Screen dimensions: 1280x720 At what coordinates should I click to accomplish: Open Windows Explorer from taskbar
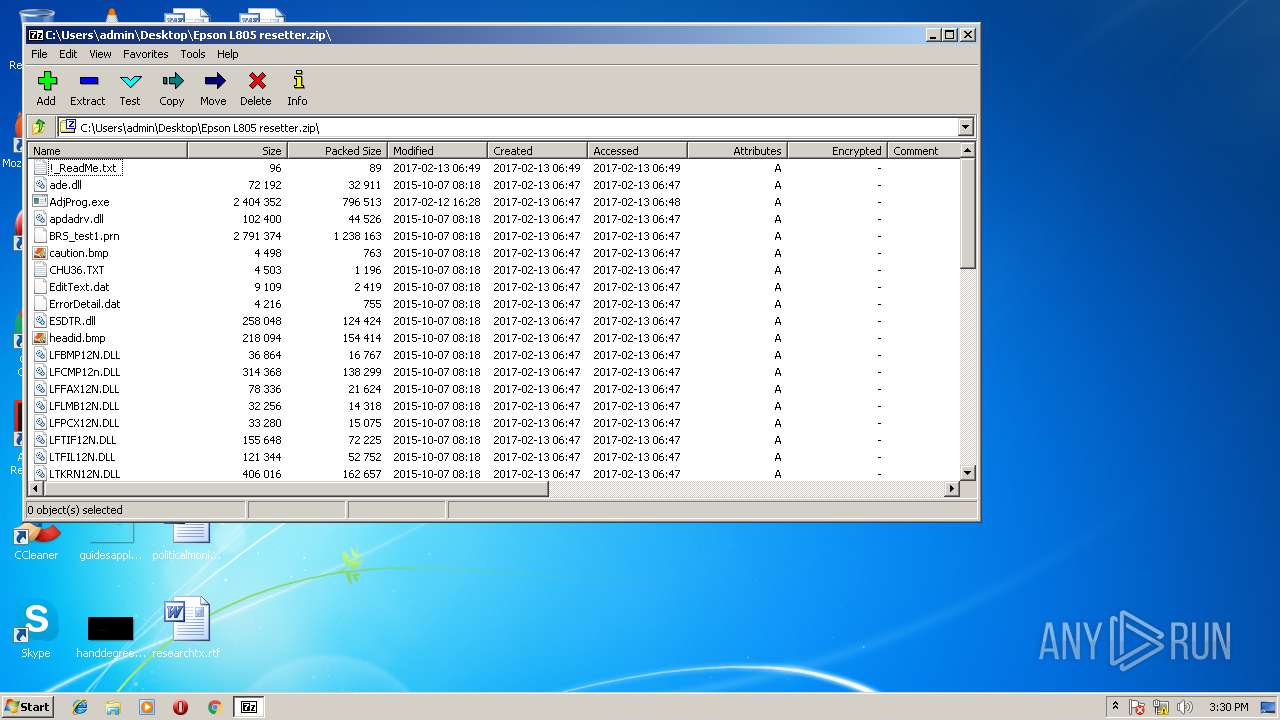[x=113, y=707]
